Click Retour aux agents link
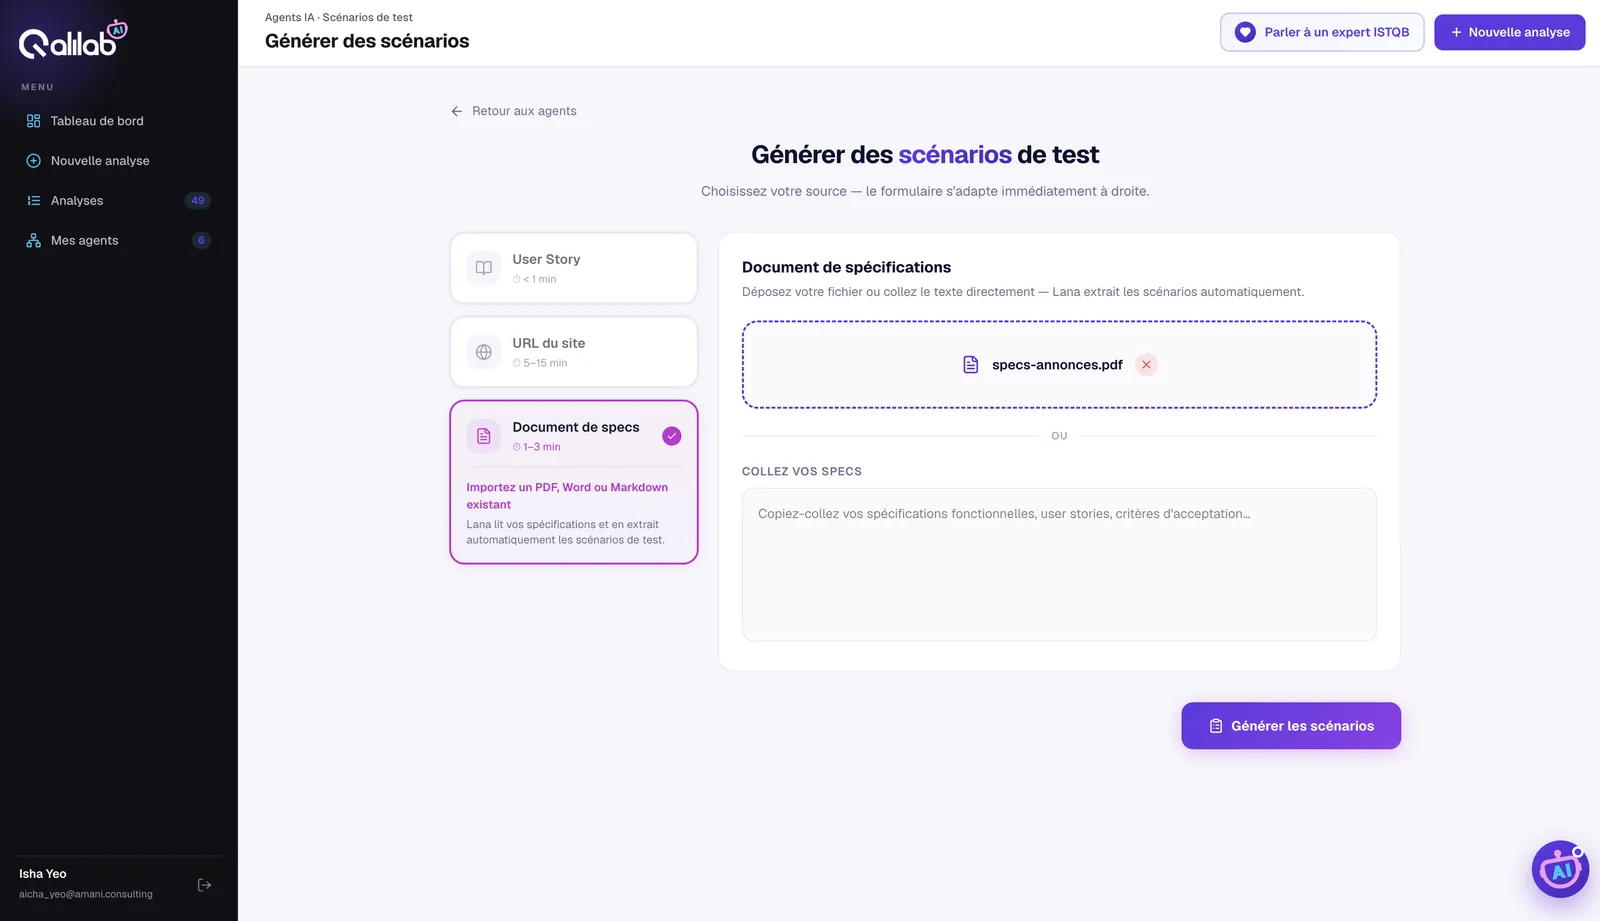The height and width of the screenshot is (921, 1600). pyautogui.click(x=524, y=111)
